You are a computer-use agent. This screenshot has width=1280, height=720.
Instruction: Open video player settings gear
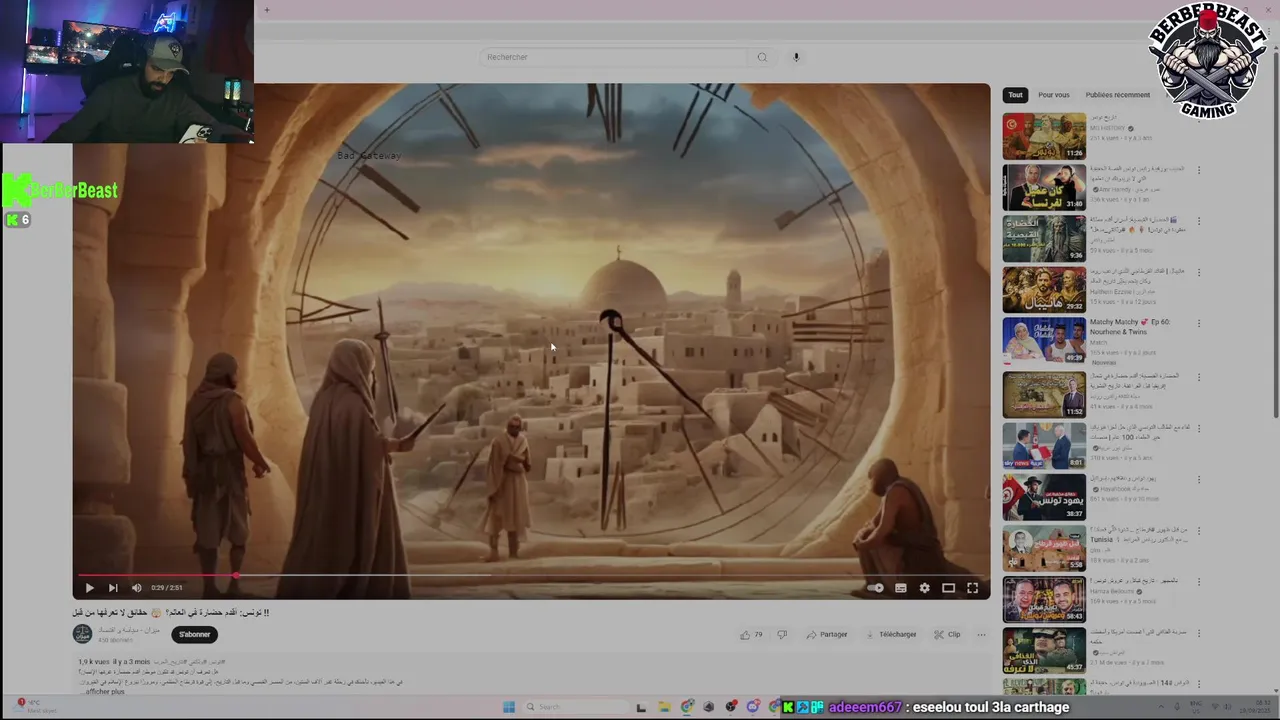[924, 588]
